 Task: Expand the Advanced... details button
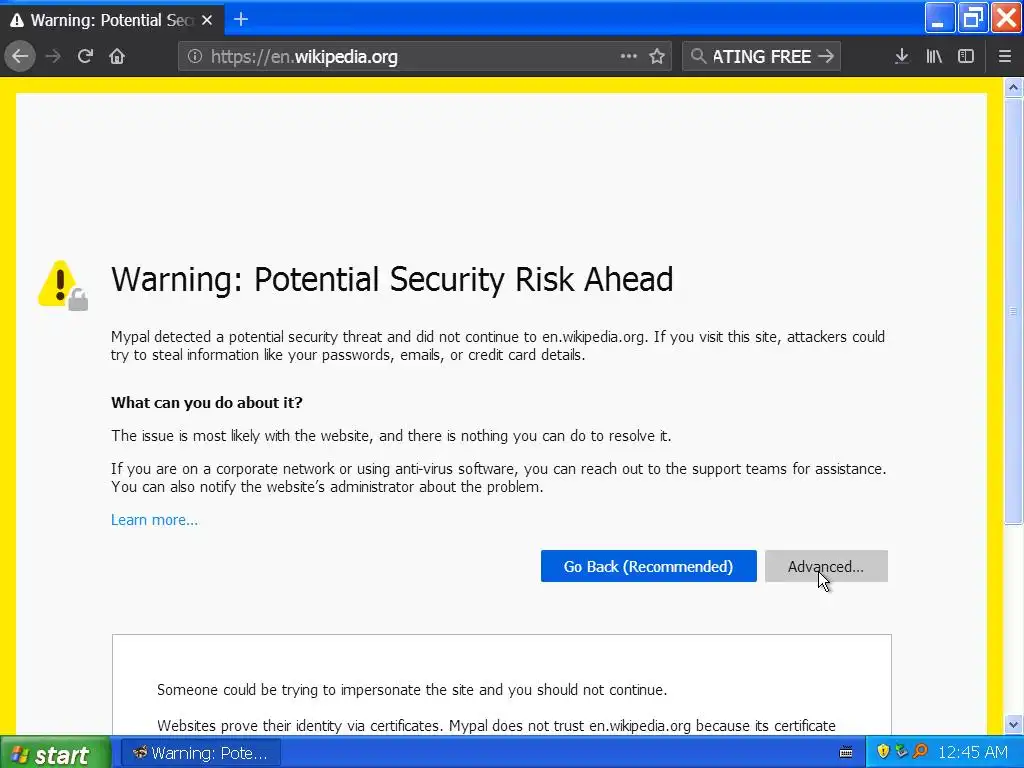click(826, 566)
